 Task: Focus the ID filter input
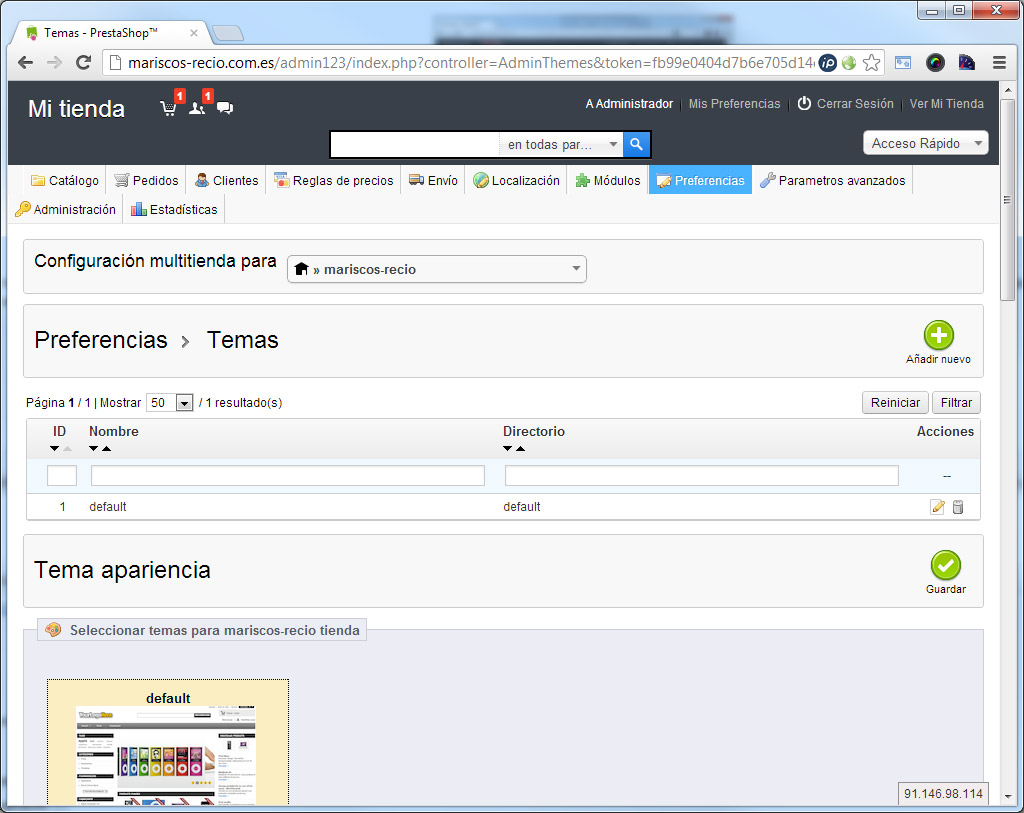(62, 475)
